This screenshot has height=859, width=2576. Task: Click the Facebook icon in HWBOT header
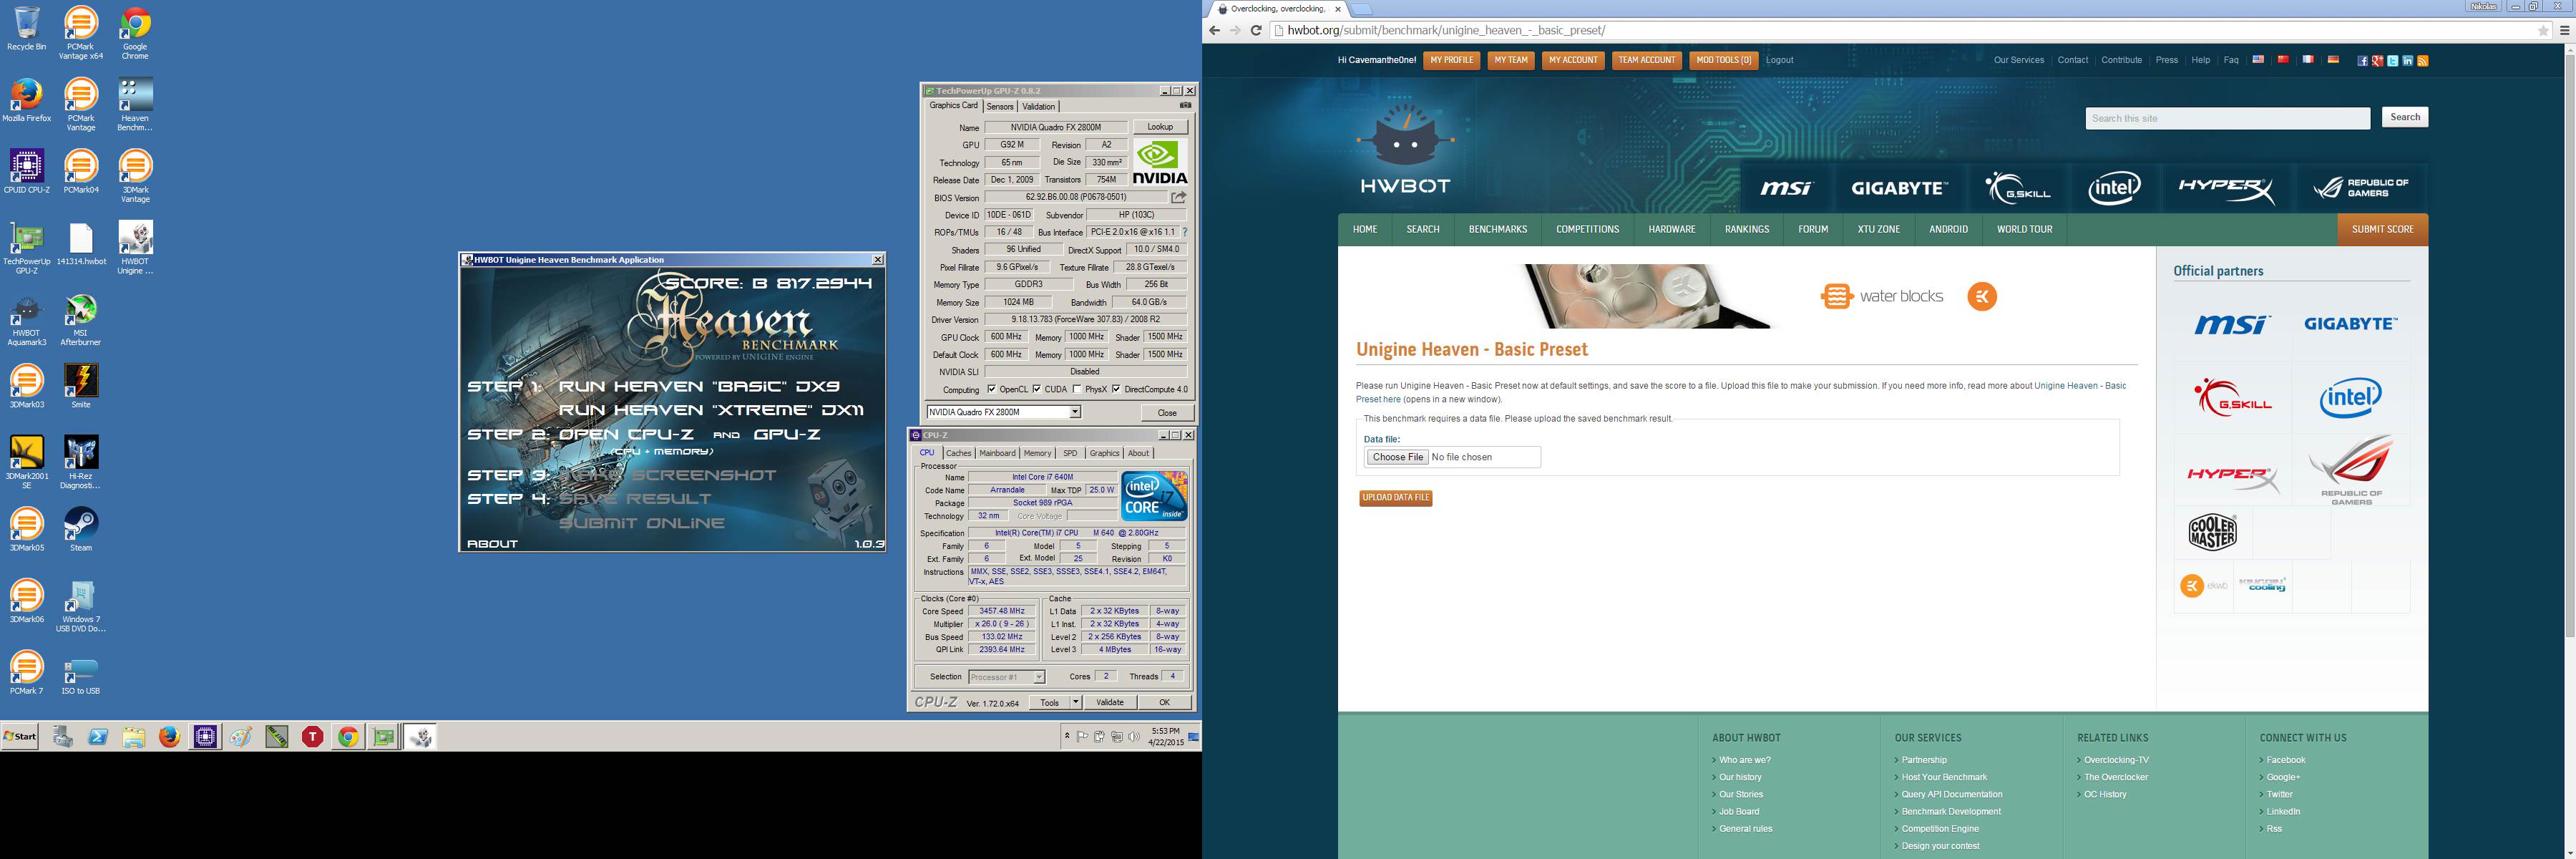point(2362,61)
